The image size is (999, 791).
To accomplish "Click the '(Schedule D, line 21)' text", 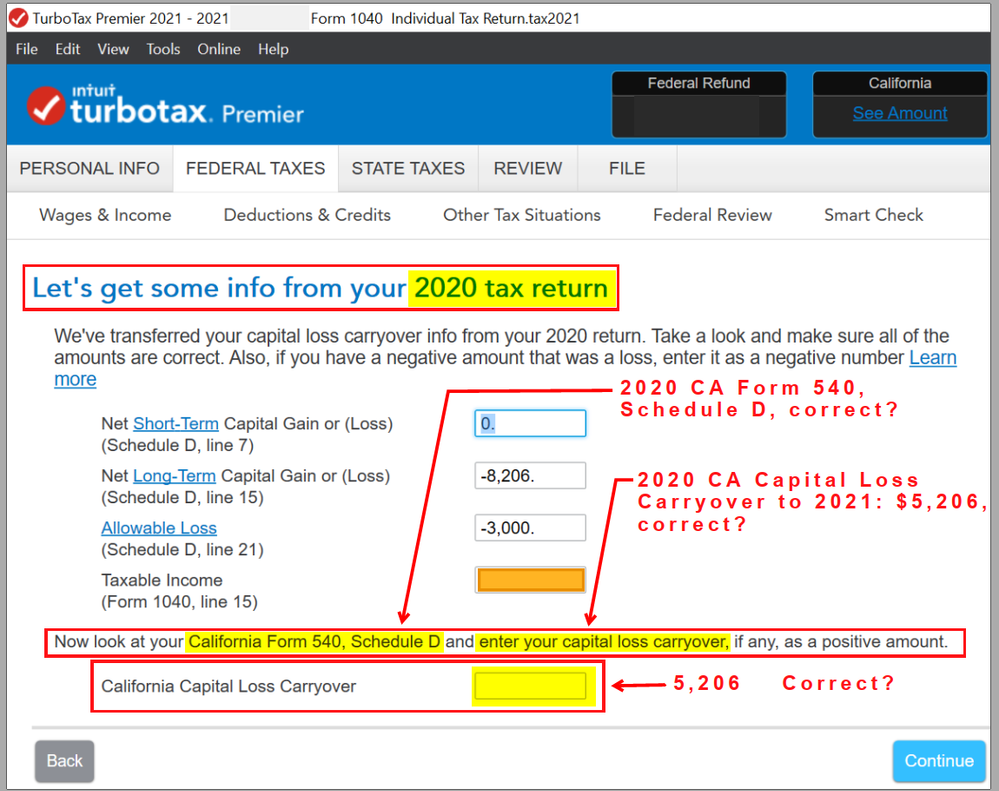I will point(182,550).
